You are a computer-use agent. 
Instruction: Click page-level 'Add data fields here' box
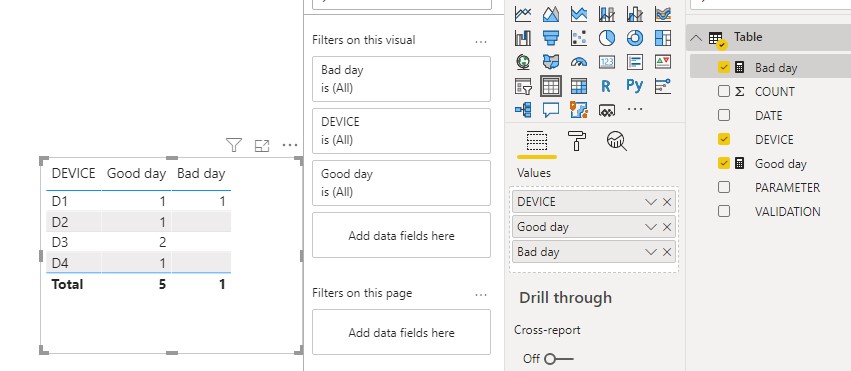tap(401, 332)
